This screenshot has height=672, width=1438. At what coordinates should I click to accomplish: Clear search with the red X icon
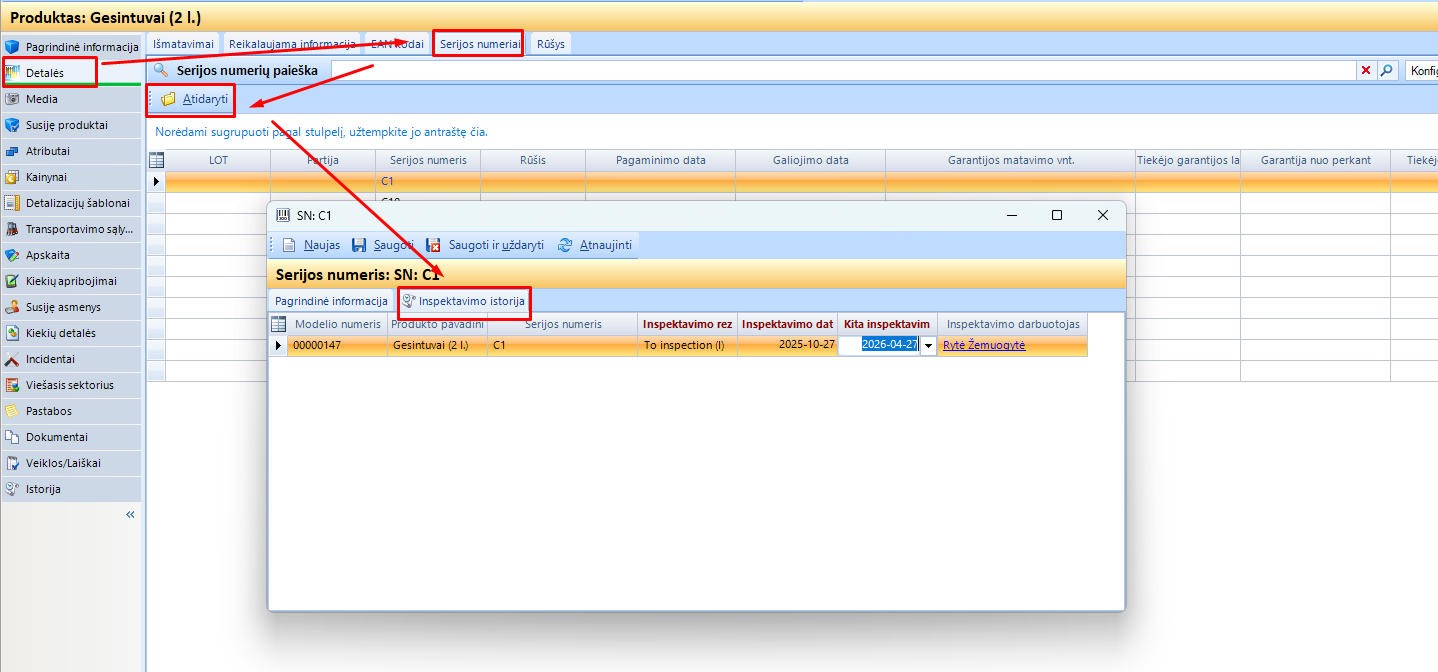(1366, 70)
